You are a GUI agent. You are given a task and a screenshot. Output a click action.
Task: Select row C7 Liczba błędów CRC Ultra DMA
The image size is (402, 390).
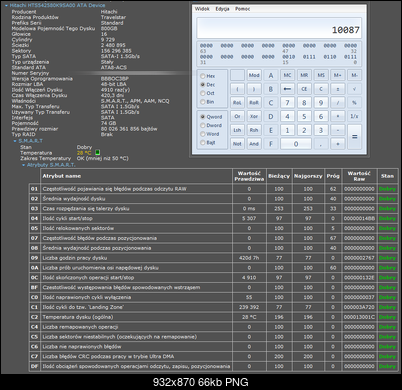(x=213, y=356)
